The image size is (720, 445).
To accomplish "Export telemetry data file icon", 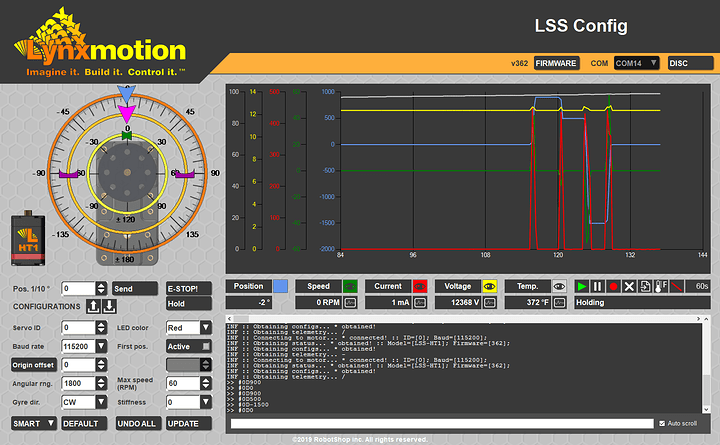I will click(645, 287).
